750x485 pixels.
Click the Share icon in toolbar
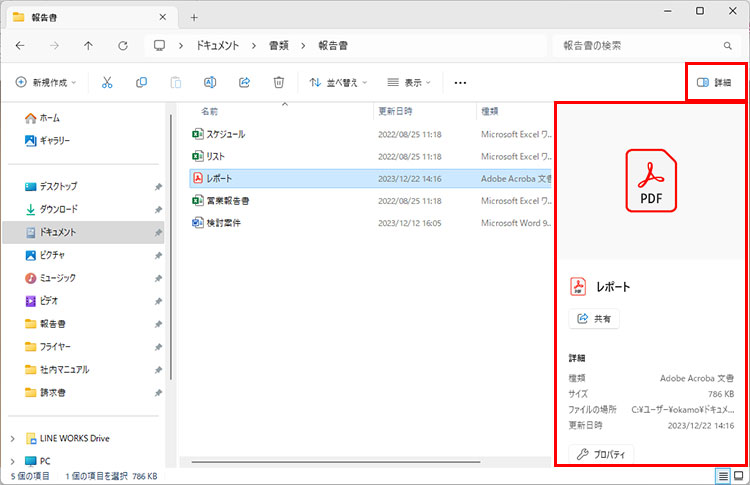pos(245,82)
